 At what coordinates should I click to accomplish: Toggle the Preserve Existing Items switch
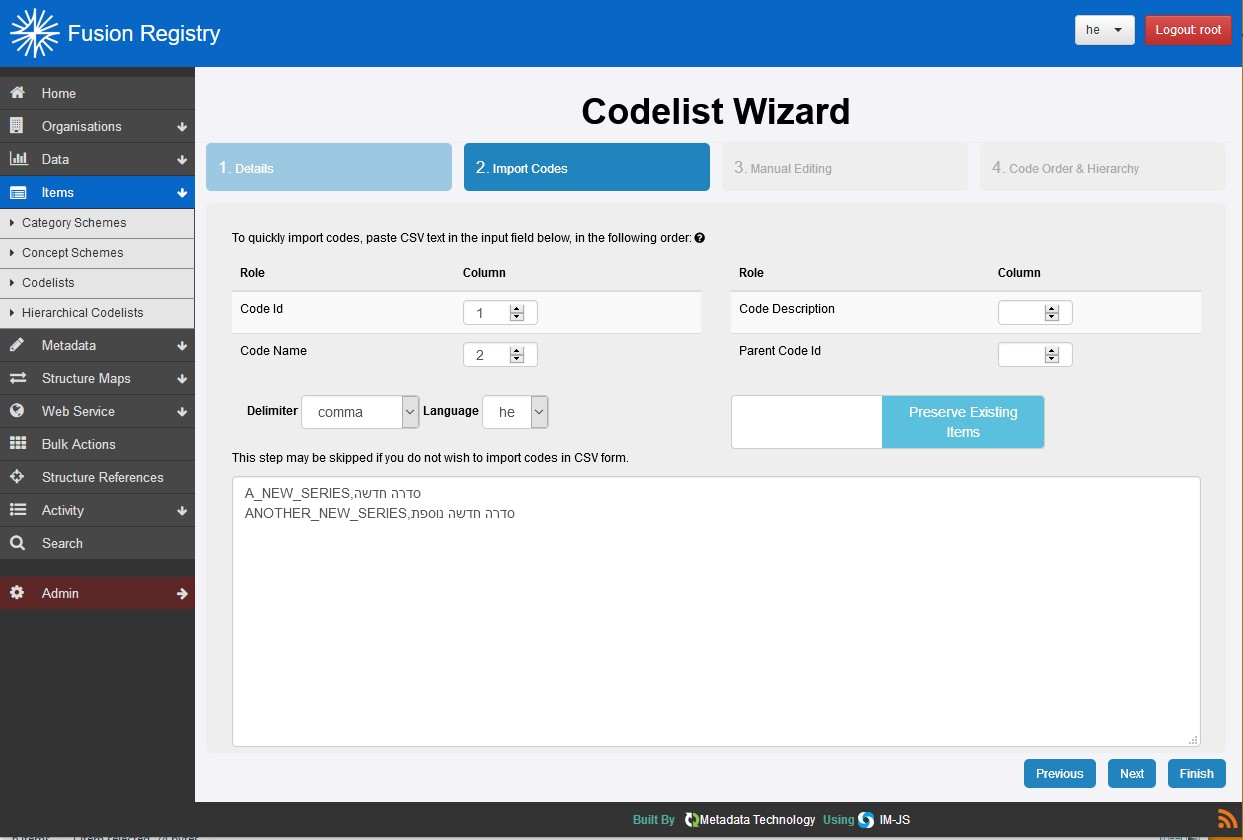(887, 422)
